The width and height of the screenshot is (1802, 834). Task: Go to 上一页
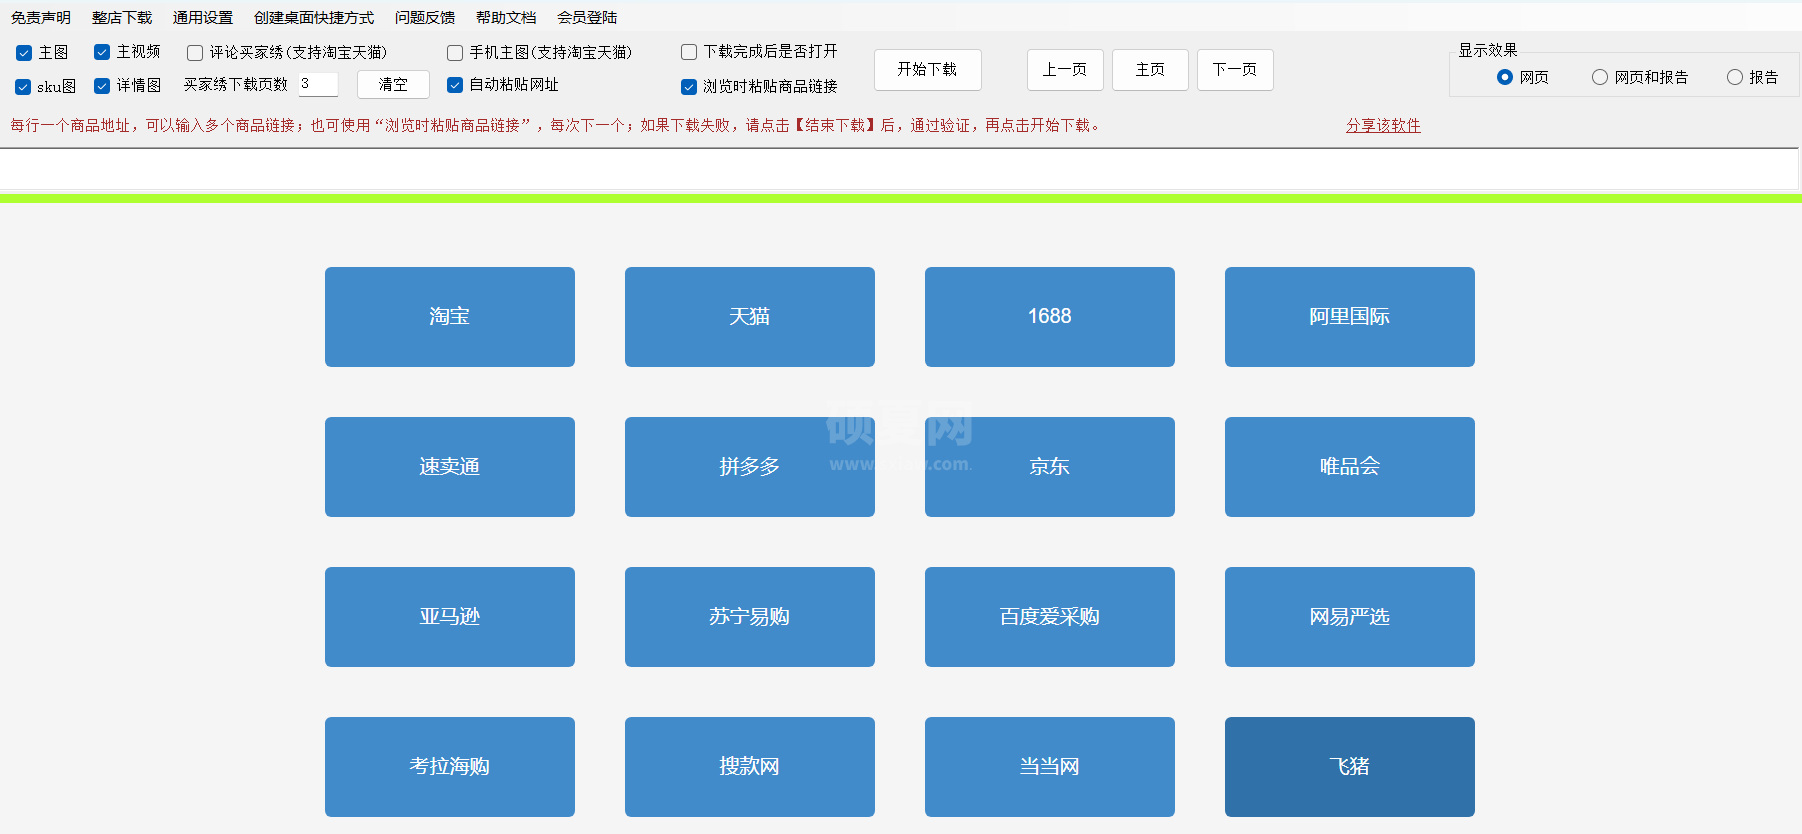pyautogui.click(x=1065, y=70)
